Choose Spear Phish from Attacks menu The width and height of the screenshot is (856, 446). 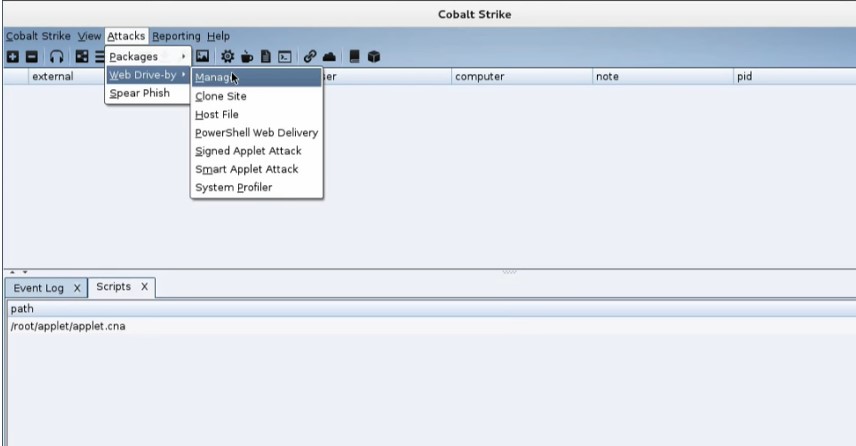[x=147, y=93]
